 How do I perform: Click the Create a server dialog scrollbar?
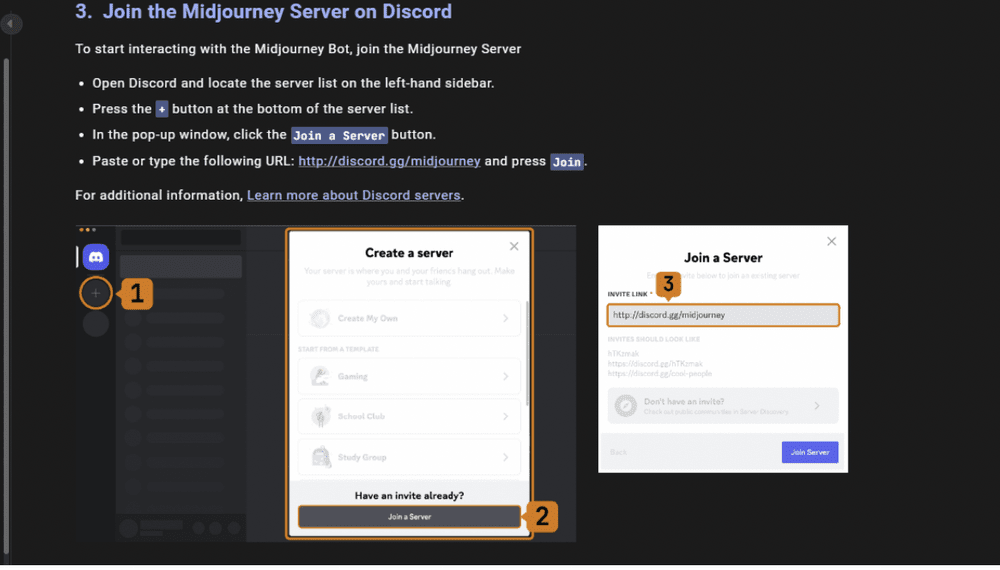click(527, 354)
